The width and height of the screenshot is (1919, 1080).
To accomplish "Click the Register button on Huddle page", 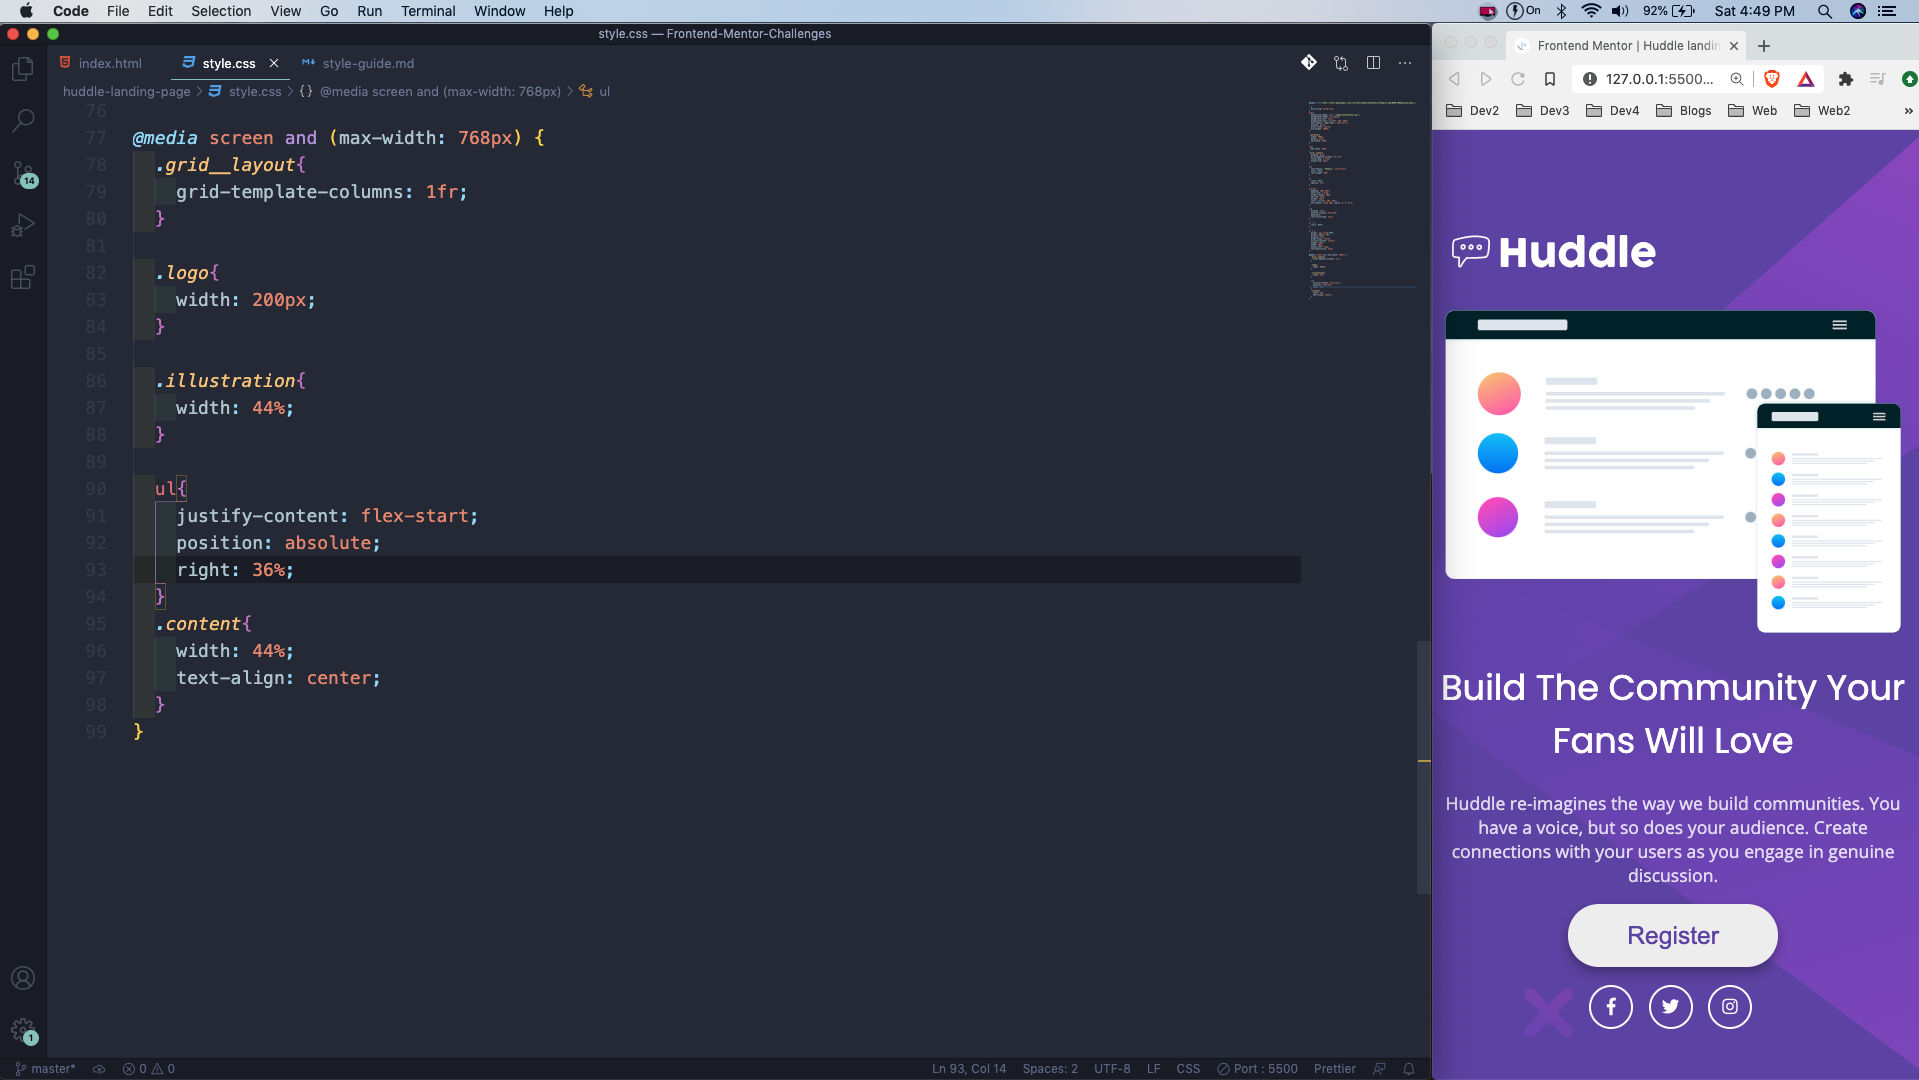I will coord(1672,935).
